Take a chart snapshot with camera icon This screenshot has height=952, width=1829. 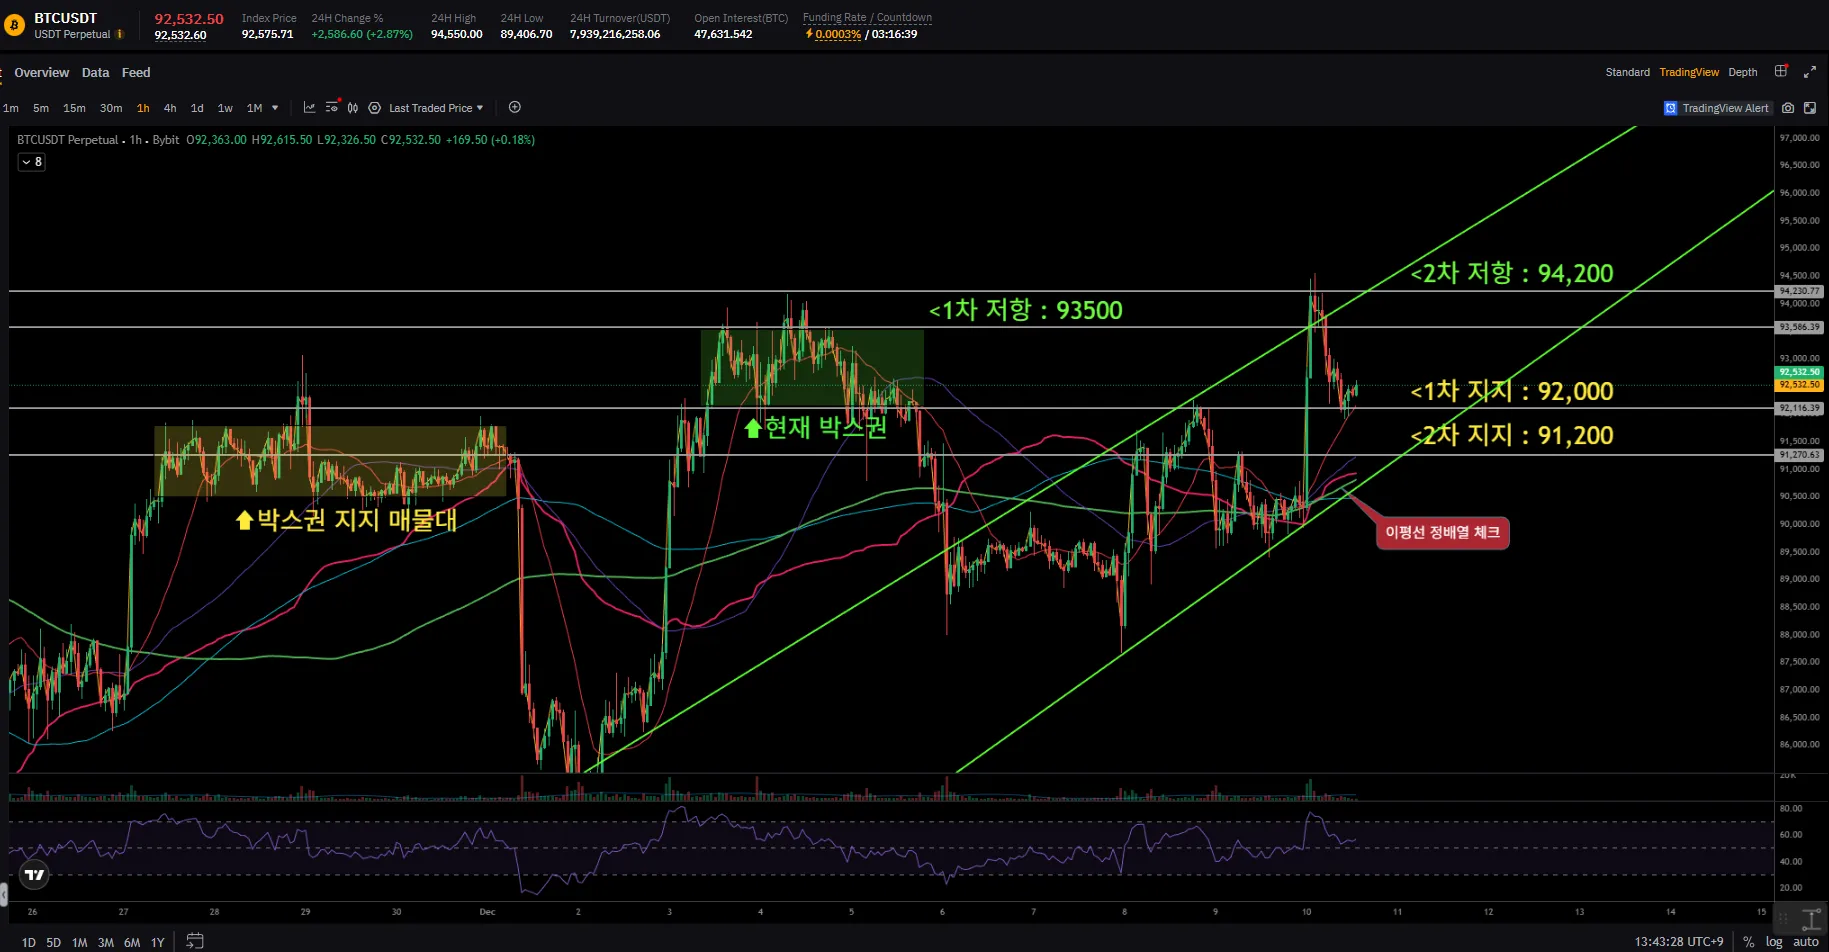[x=1788, y=108]
